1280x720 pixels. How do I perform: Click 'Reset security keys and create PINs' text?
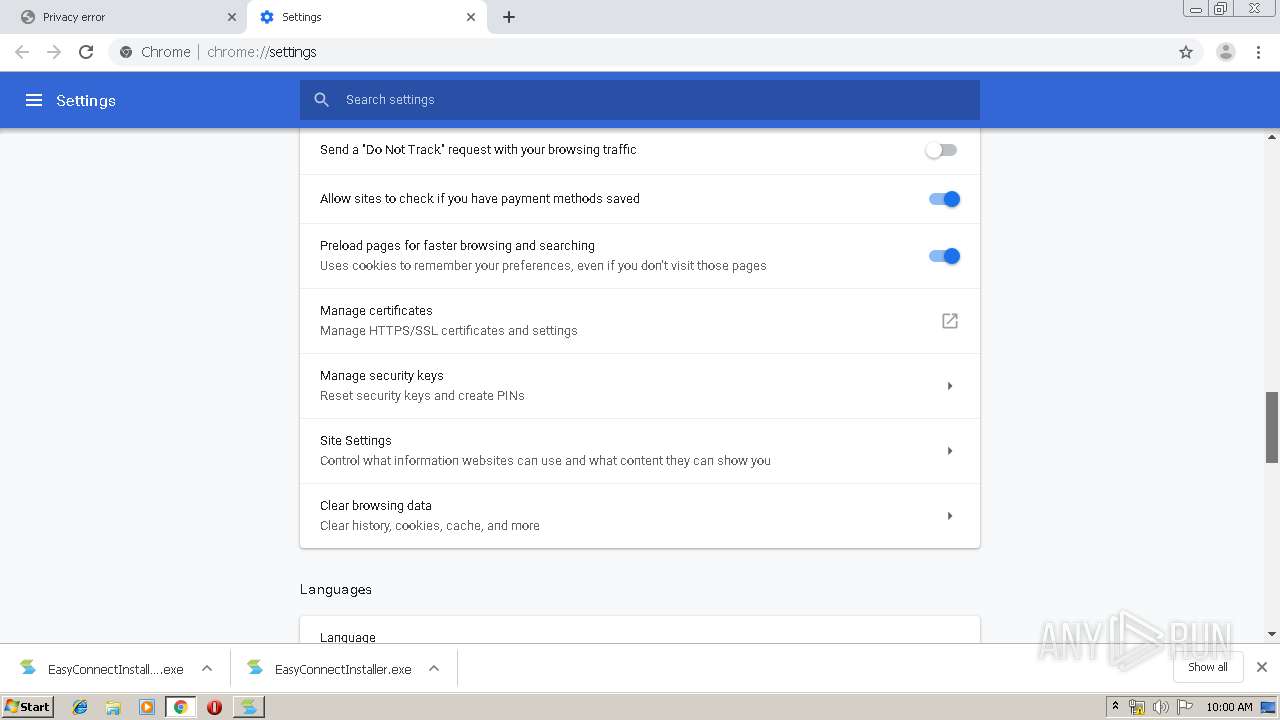(x=422, y=396)
